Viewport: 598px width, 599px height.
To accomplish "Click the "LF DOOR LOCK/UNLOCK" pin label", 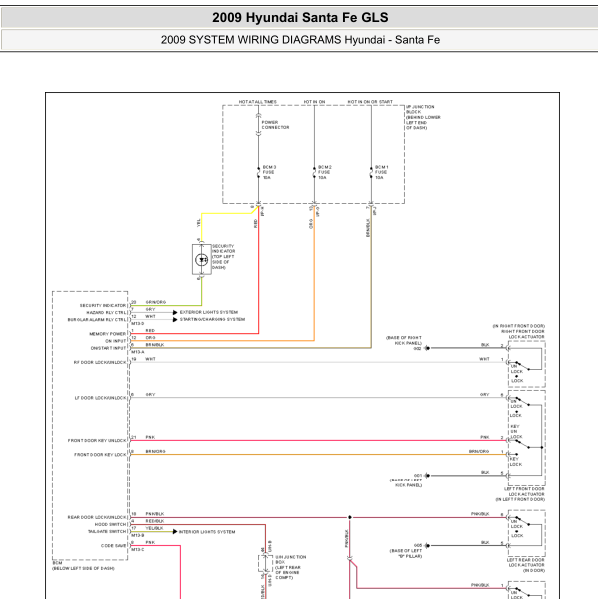I will click(x=100, y=398).
